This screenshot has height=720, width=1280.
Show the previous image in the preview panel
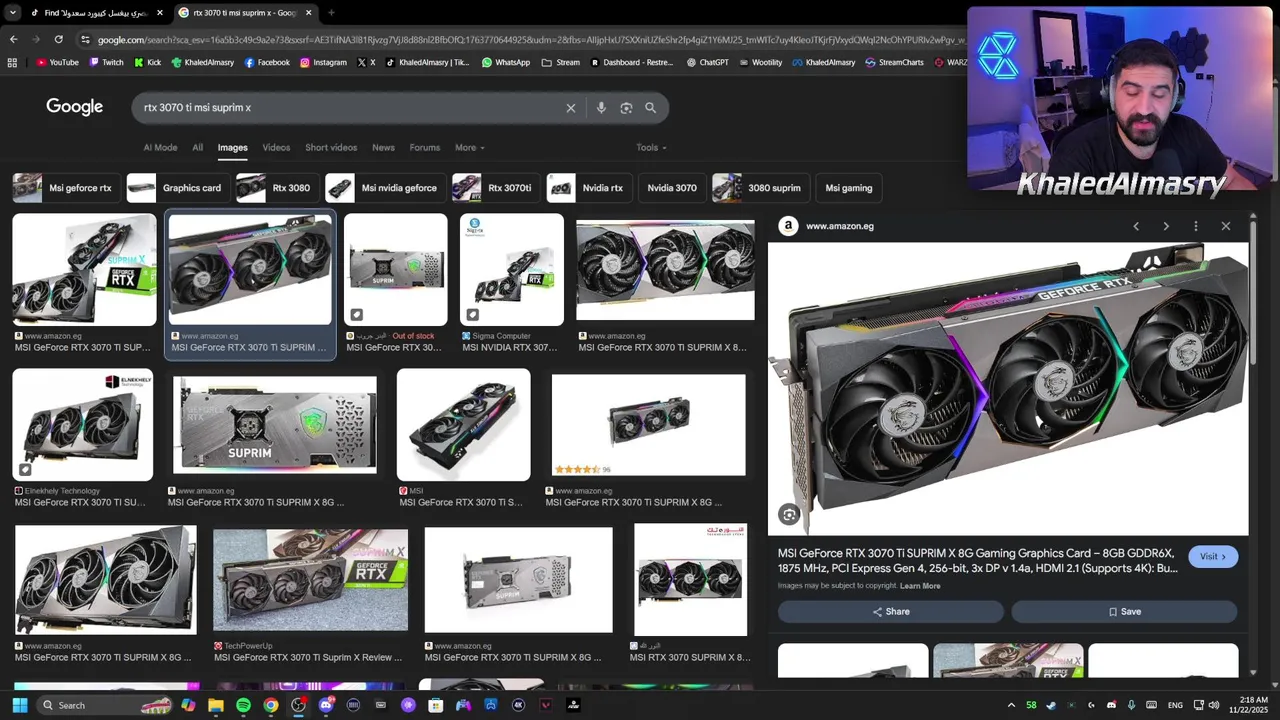(1136, 226)
